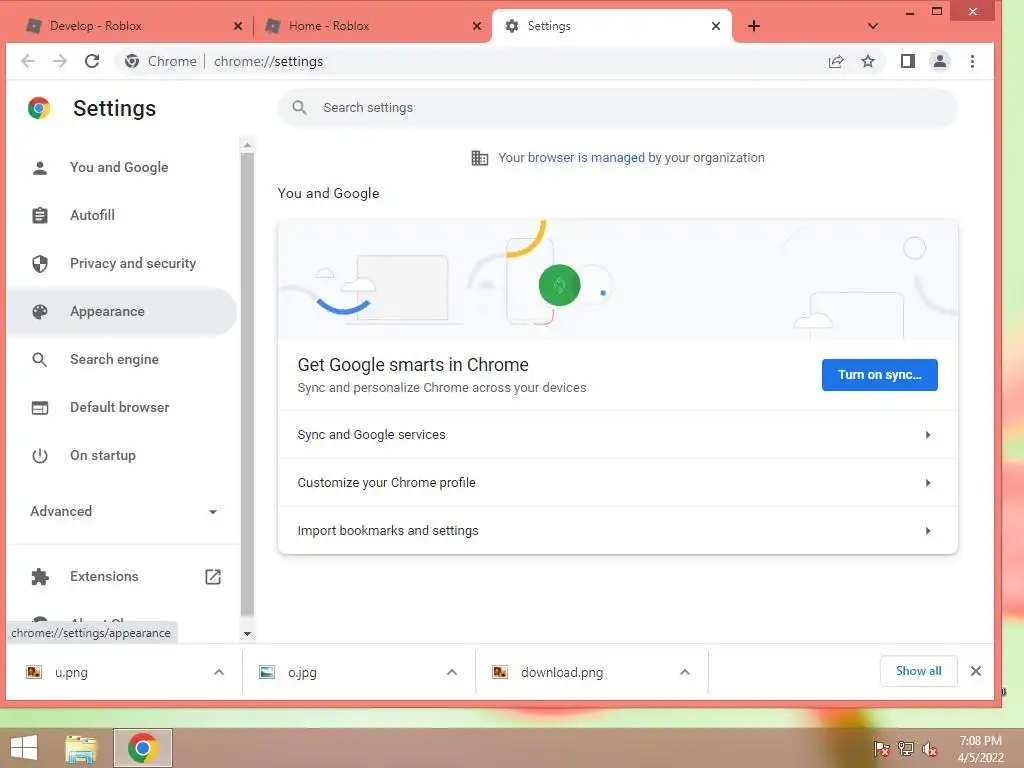Click the share page icon in address bar
Screen dimensions: 1024x768
coord(836,61)
